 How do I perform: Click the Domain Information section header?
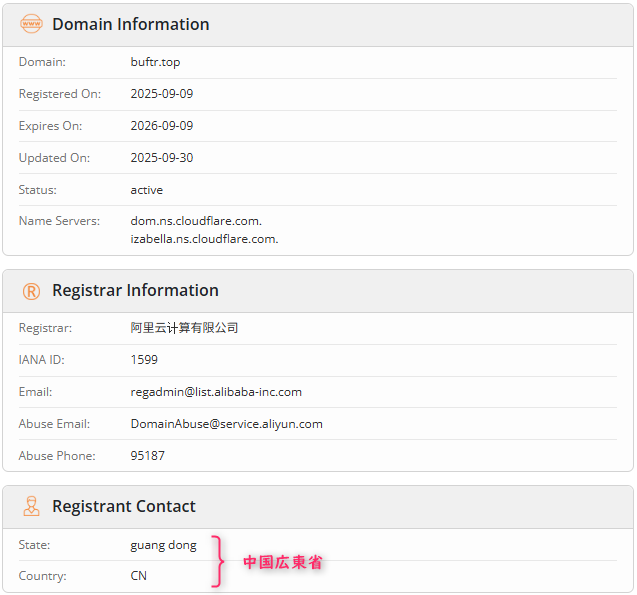pos(131,24)
